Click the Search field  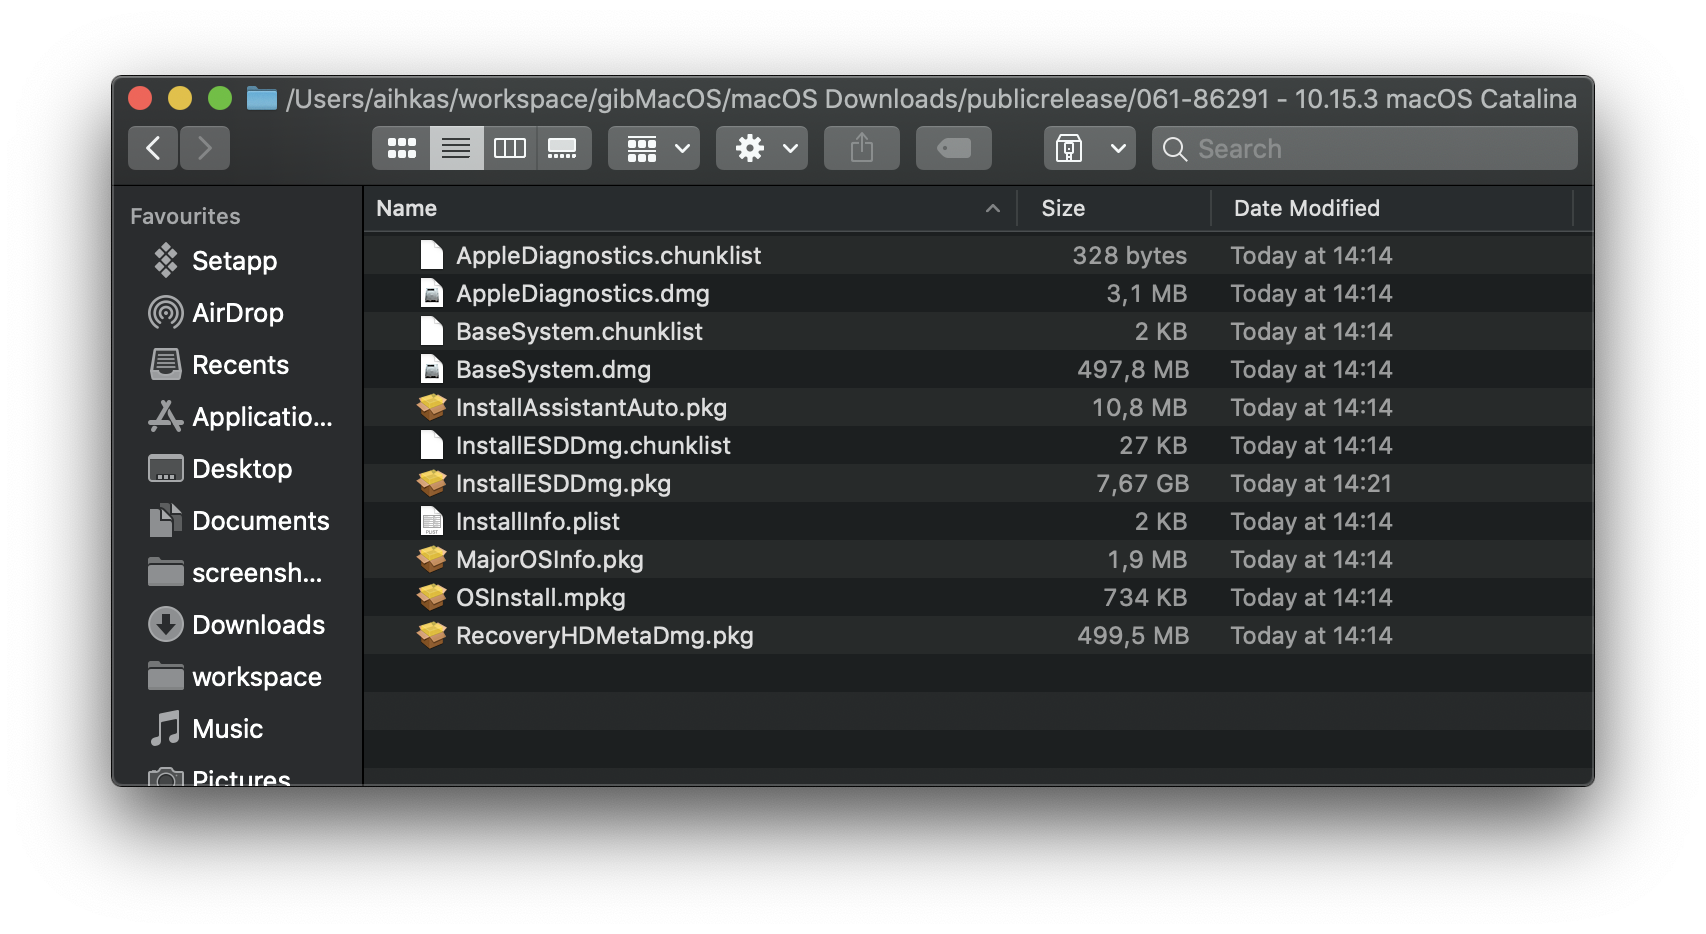[1365, 148]
